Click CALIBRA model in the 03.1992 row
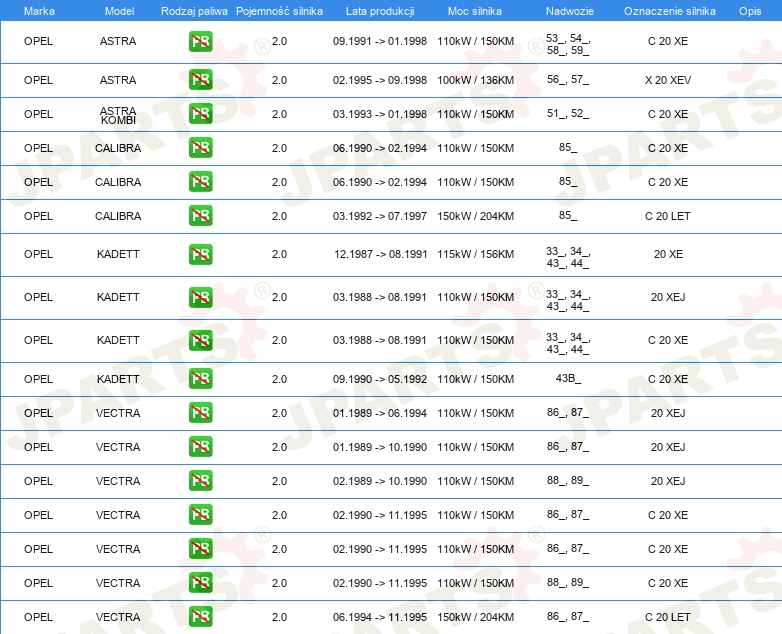Viewport: 782px width, 634px height. coord(118,216)
